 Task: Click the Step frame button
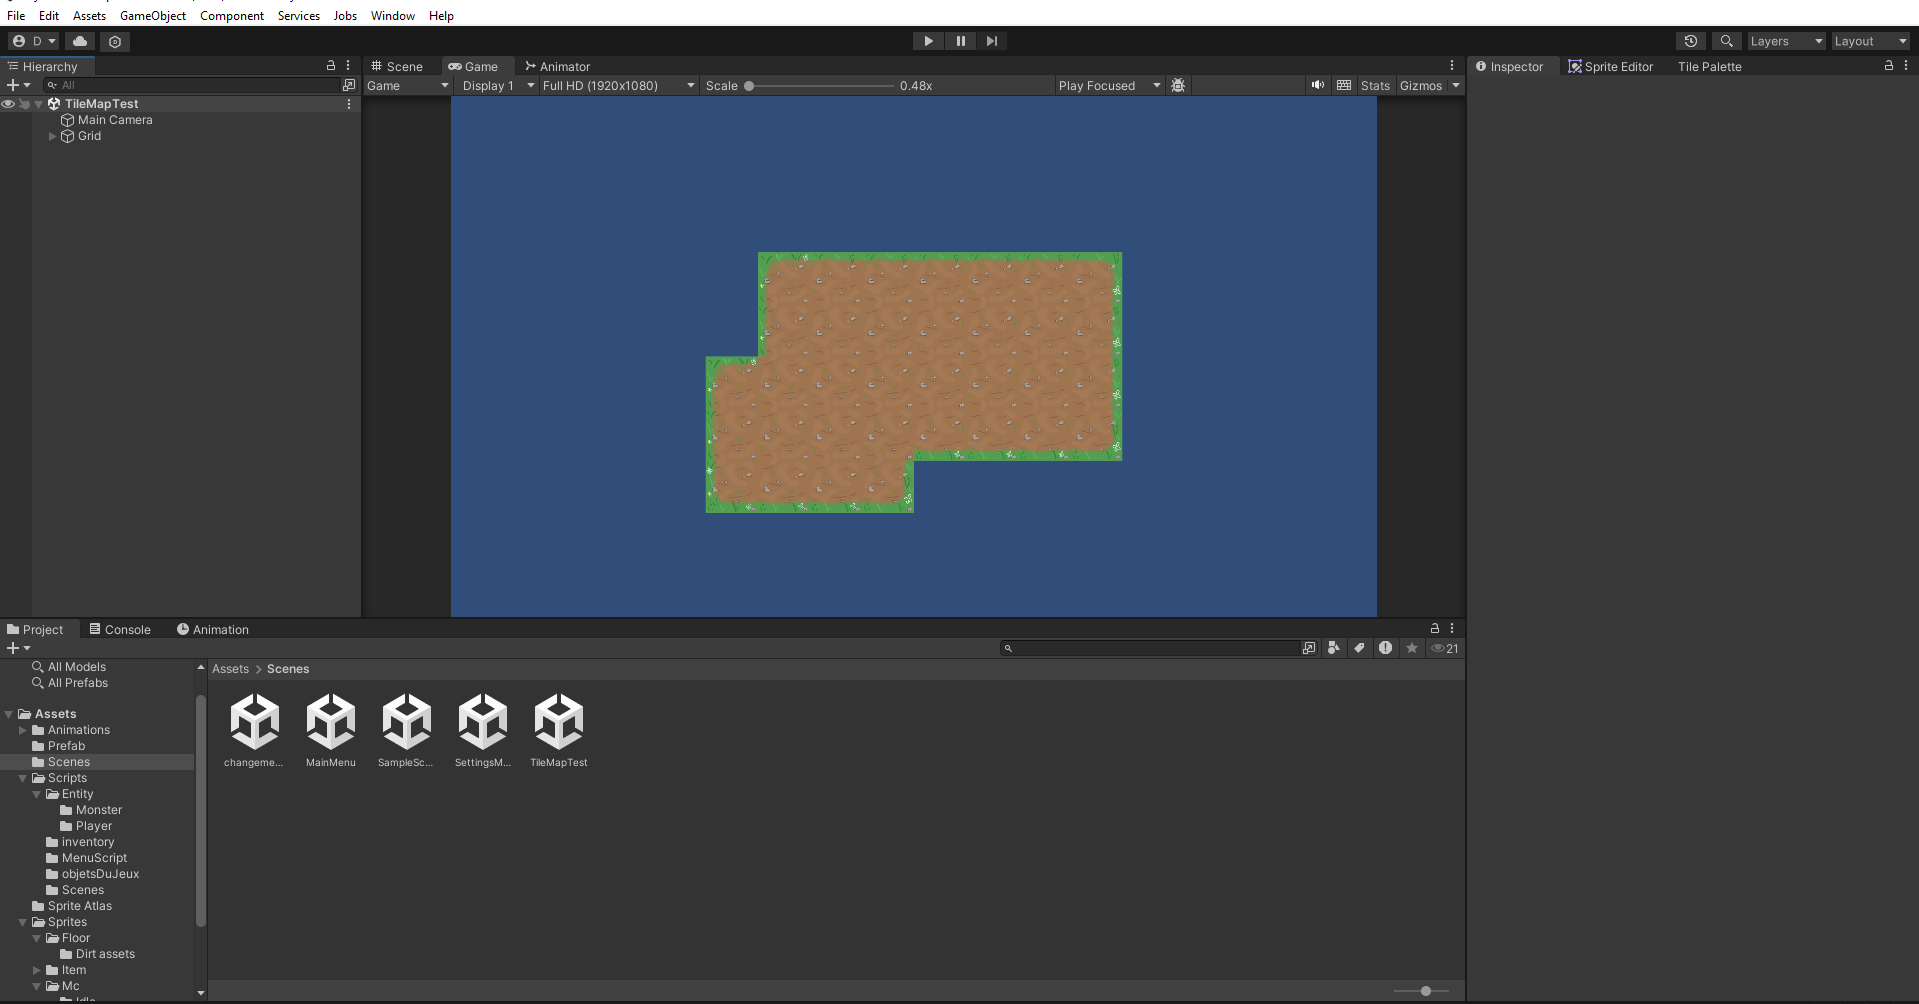(991, 41)
